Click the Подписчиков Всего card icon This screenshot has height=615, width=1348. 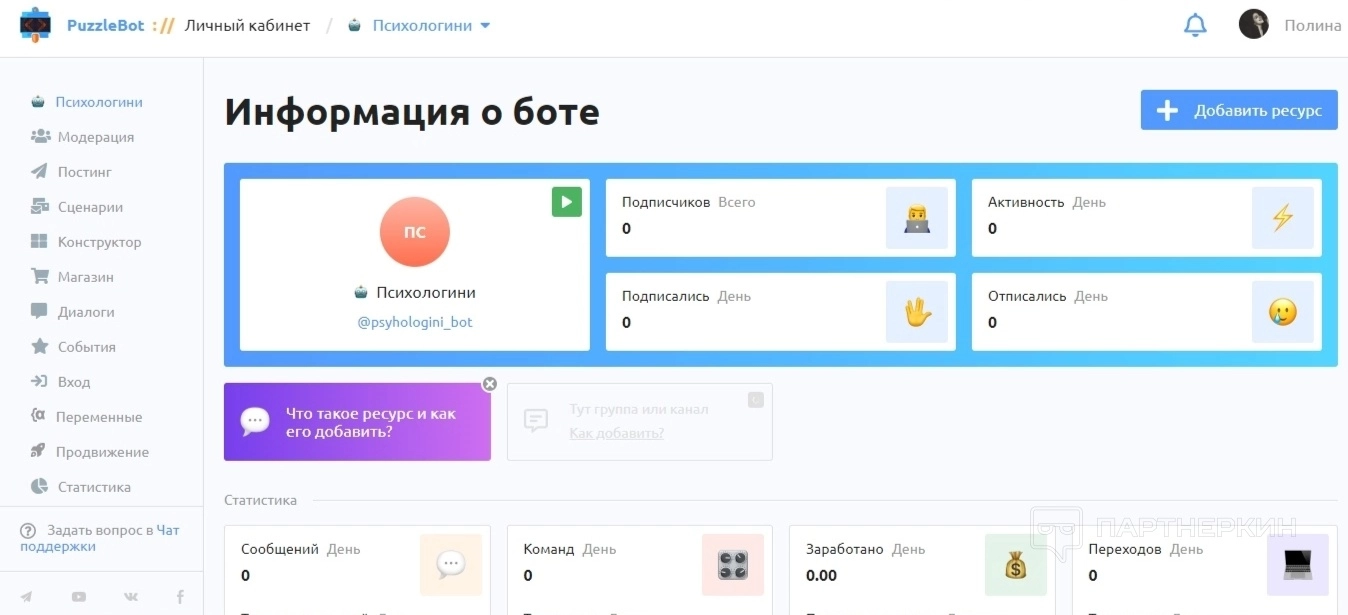click(x=917, y=218)
